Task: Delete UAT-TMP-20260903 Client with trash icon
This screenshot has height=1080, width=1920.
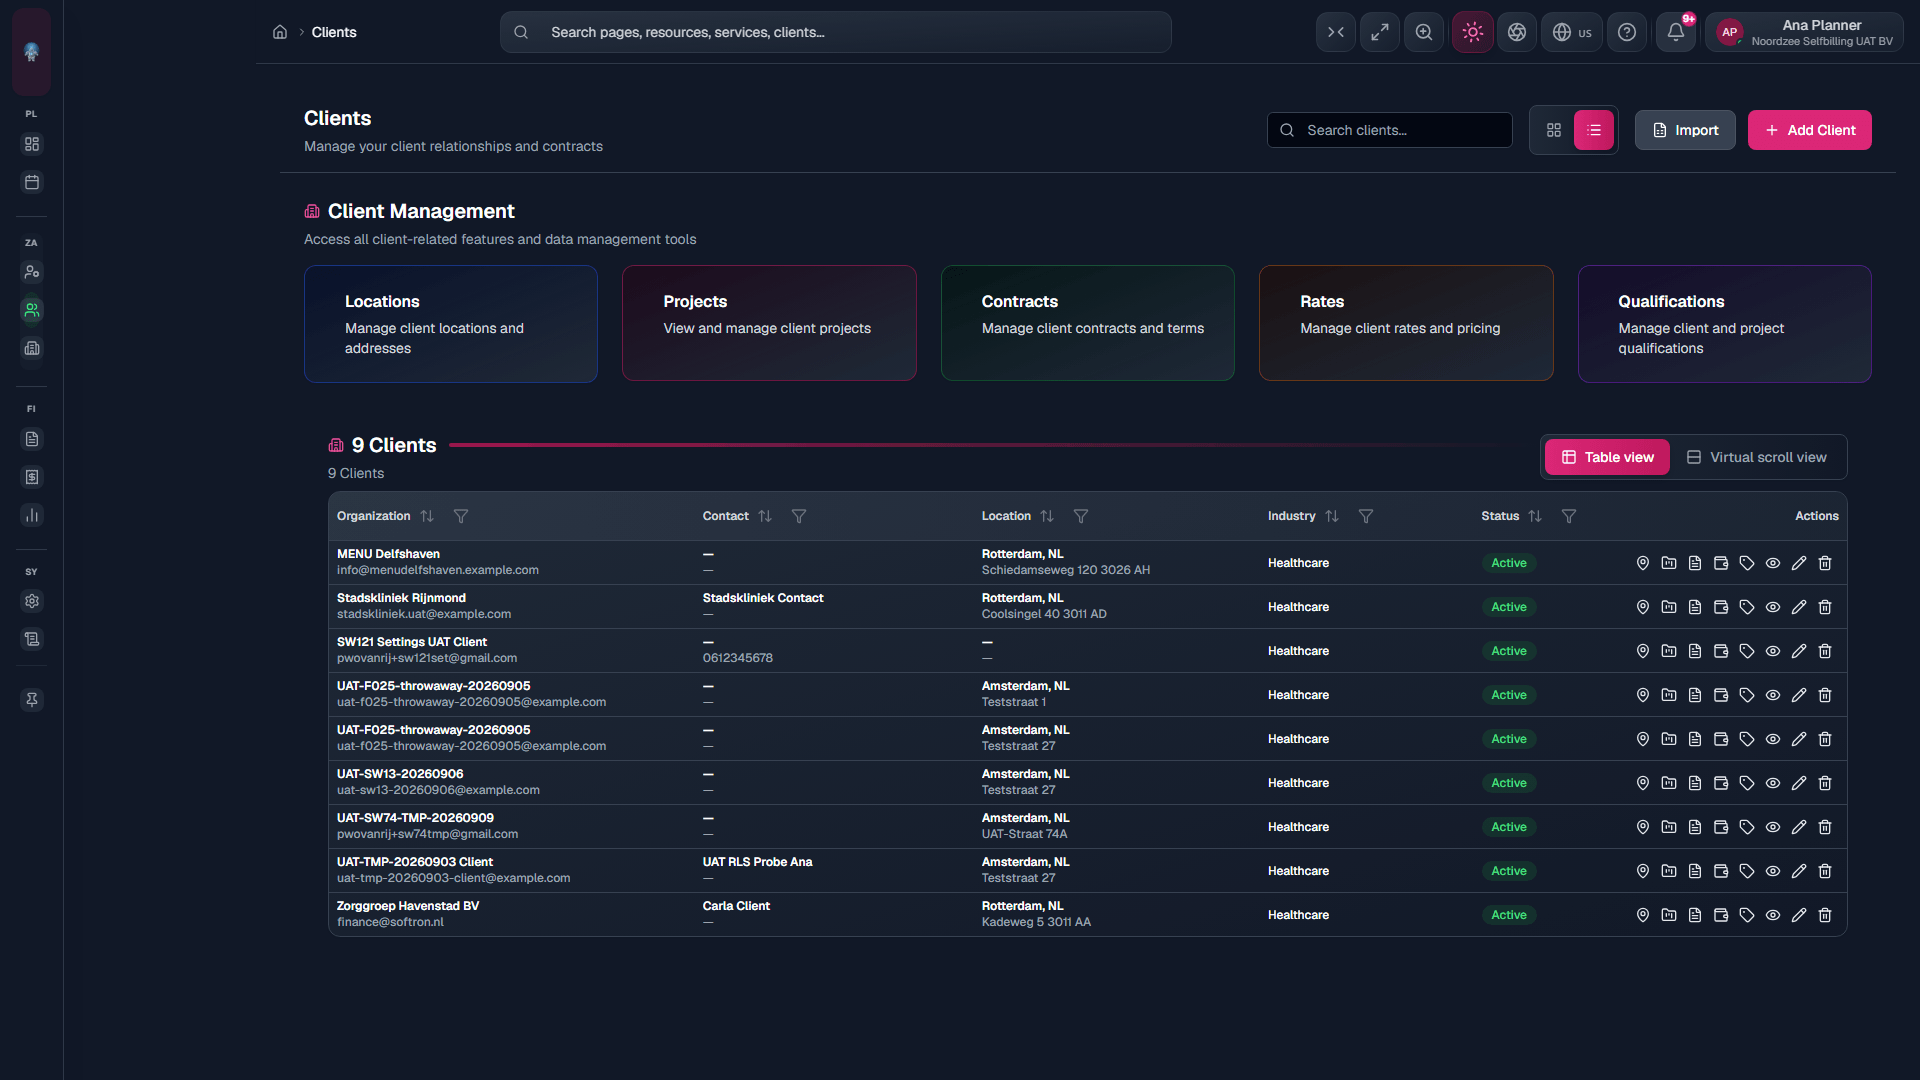Action: [x=1824, y=871]
